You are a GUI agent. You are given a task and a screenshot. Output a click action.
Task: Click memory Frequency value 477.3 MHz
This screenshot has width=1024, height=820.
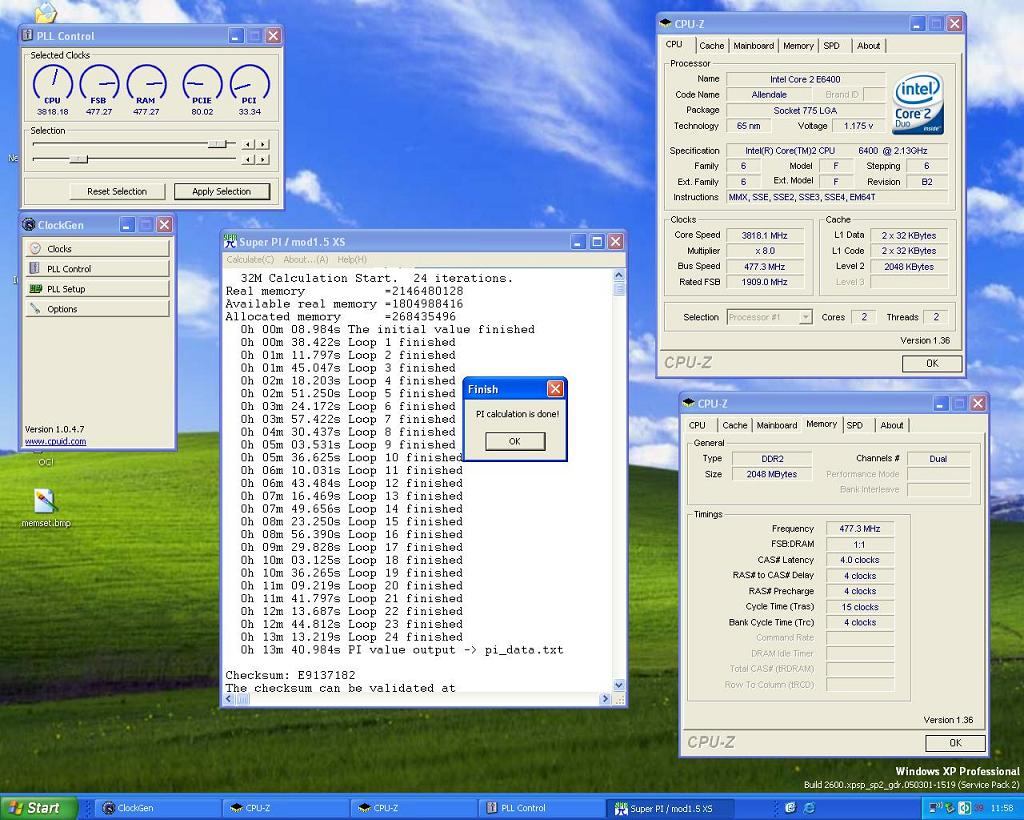pos(859,529)
